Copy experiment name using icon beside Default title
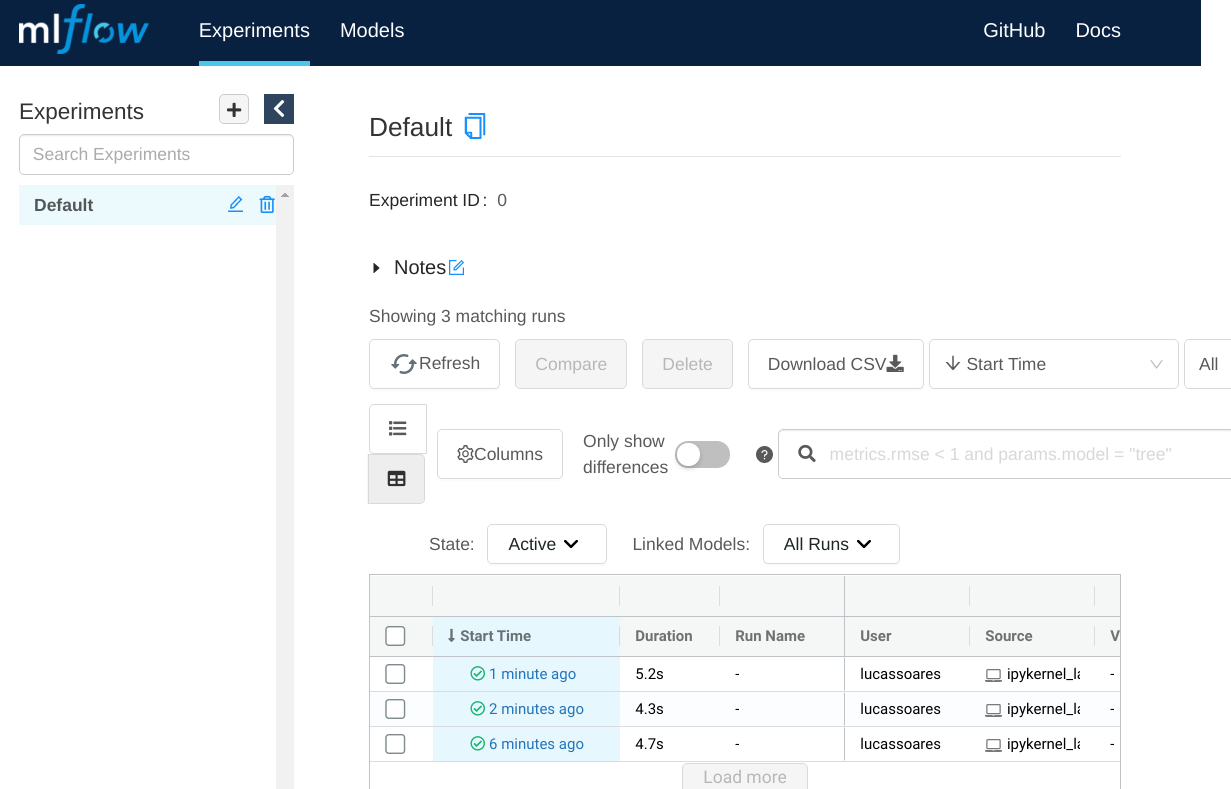 (x=475, y=127)
